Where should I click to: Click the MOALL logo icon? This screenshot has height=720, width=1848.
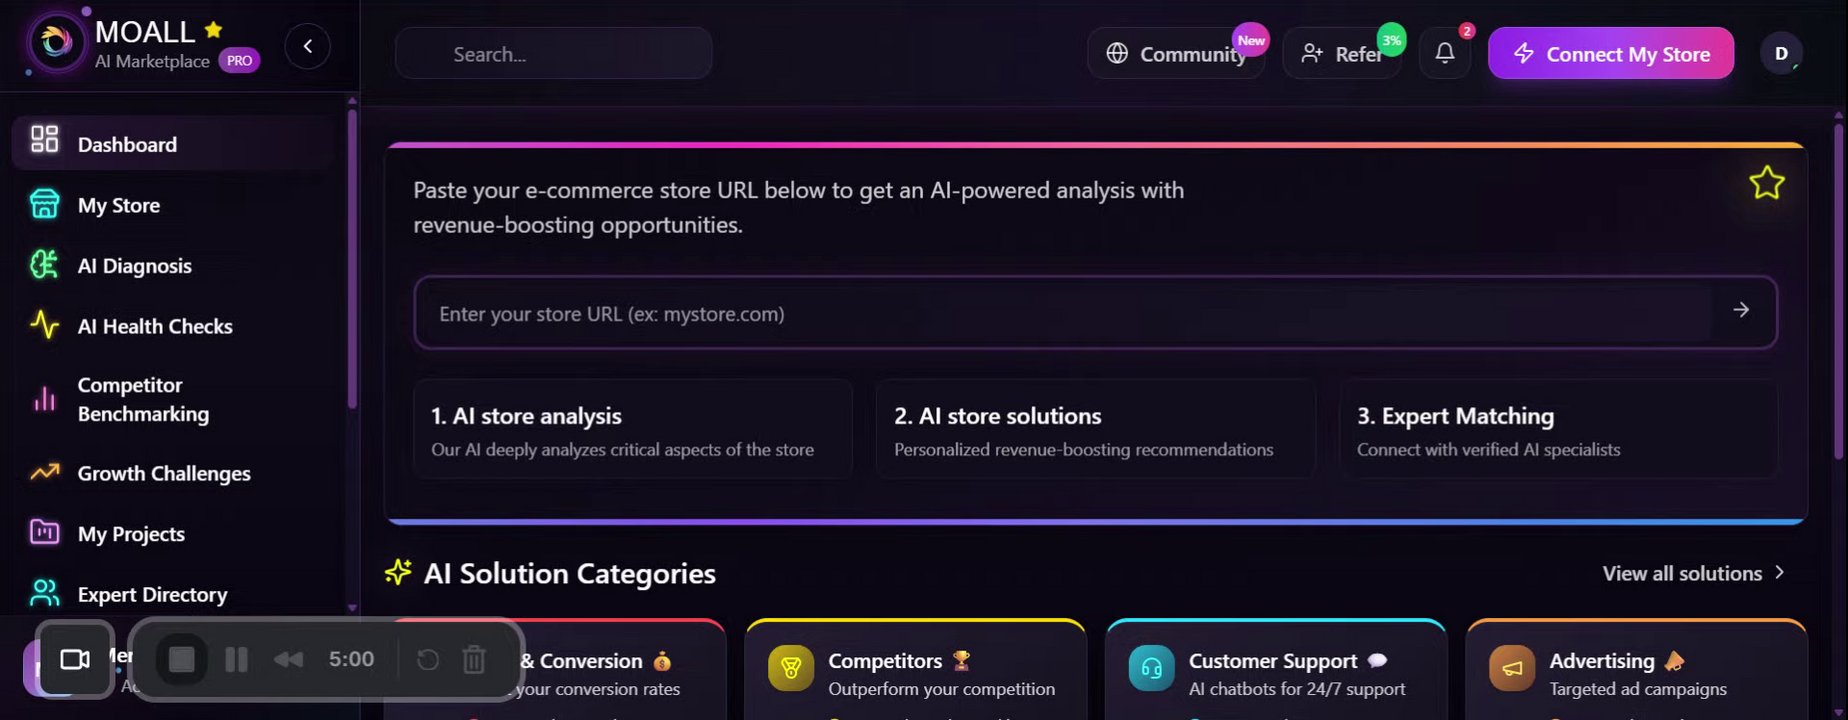56,43
